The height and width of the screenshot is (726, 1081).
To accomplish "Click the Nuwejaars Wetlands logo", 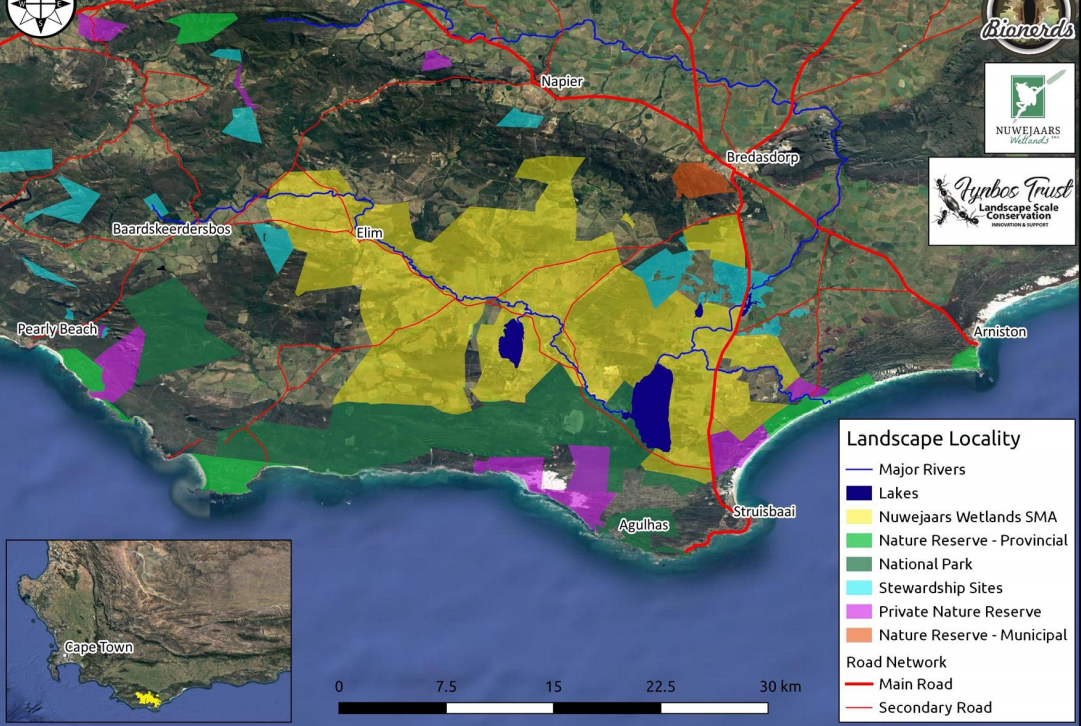I will coord(1029,108).
